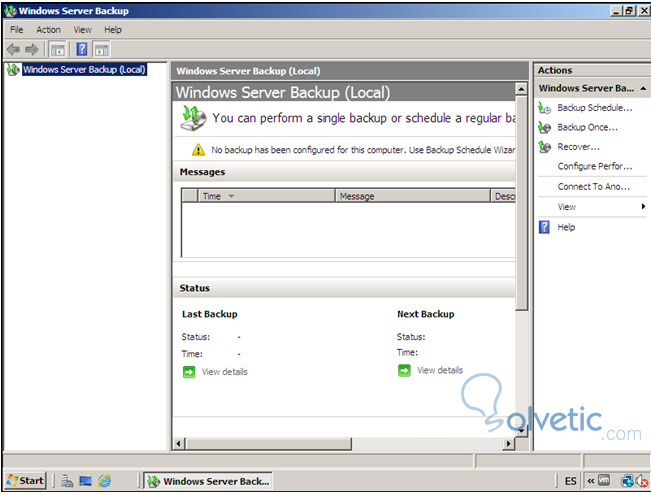Click Windows Server Backup taskbar button
The image size is (651, 495).
(x=208, y=481)
